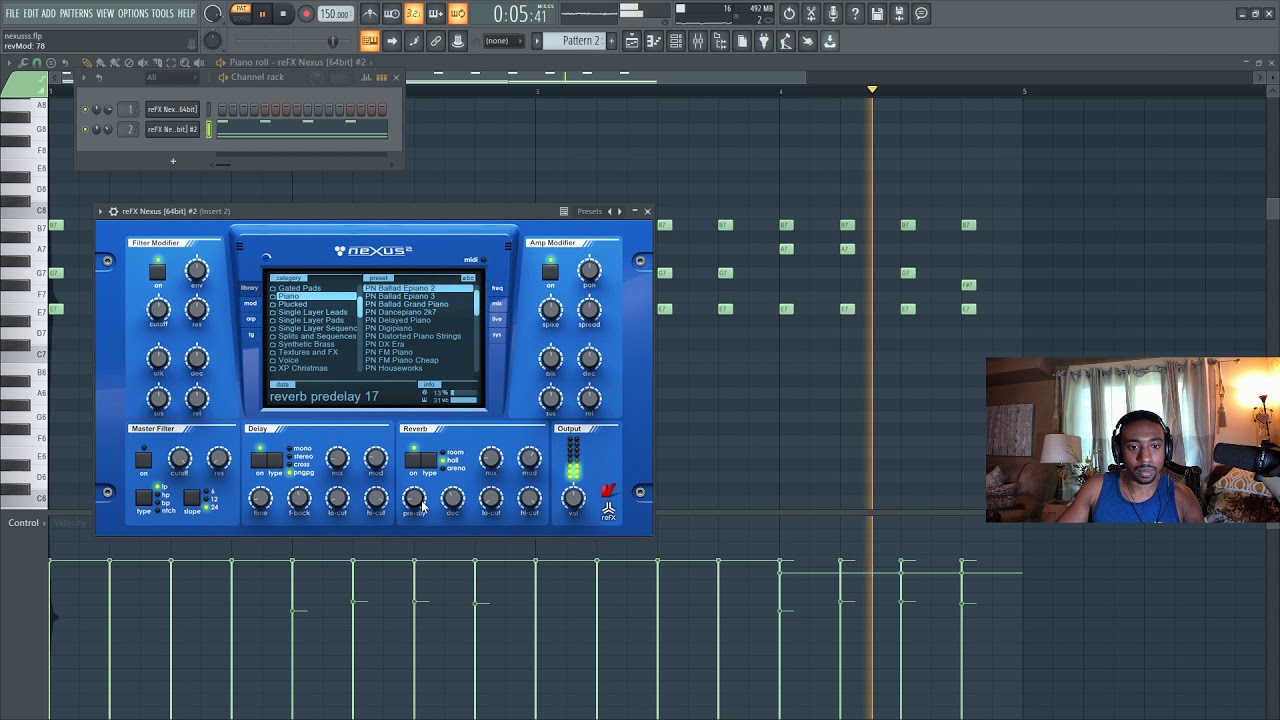Open the FILE menu
1280x720 pixels.
click(x=13, y=13)
